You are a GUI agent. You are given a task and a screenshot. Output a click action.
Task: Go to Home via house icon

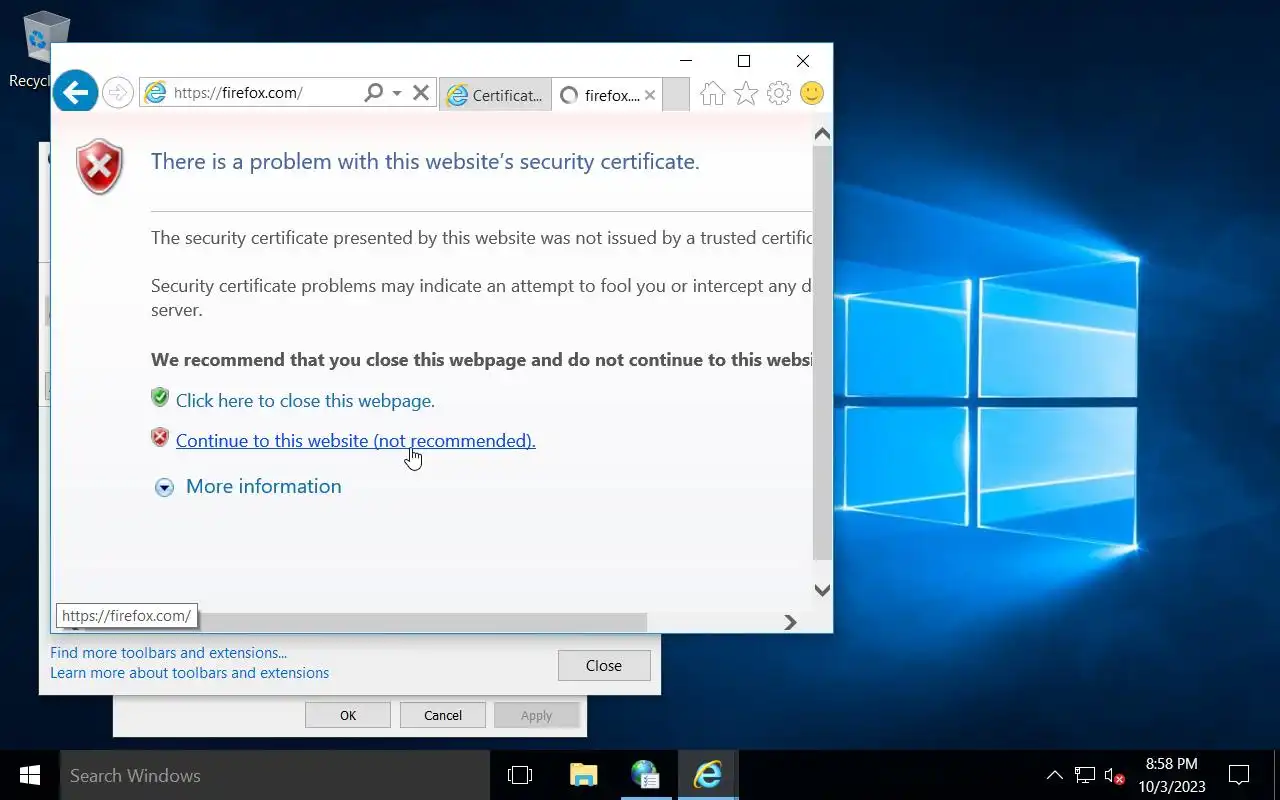(713, 94)
